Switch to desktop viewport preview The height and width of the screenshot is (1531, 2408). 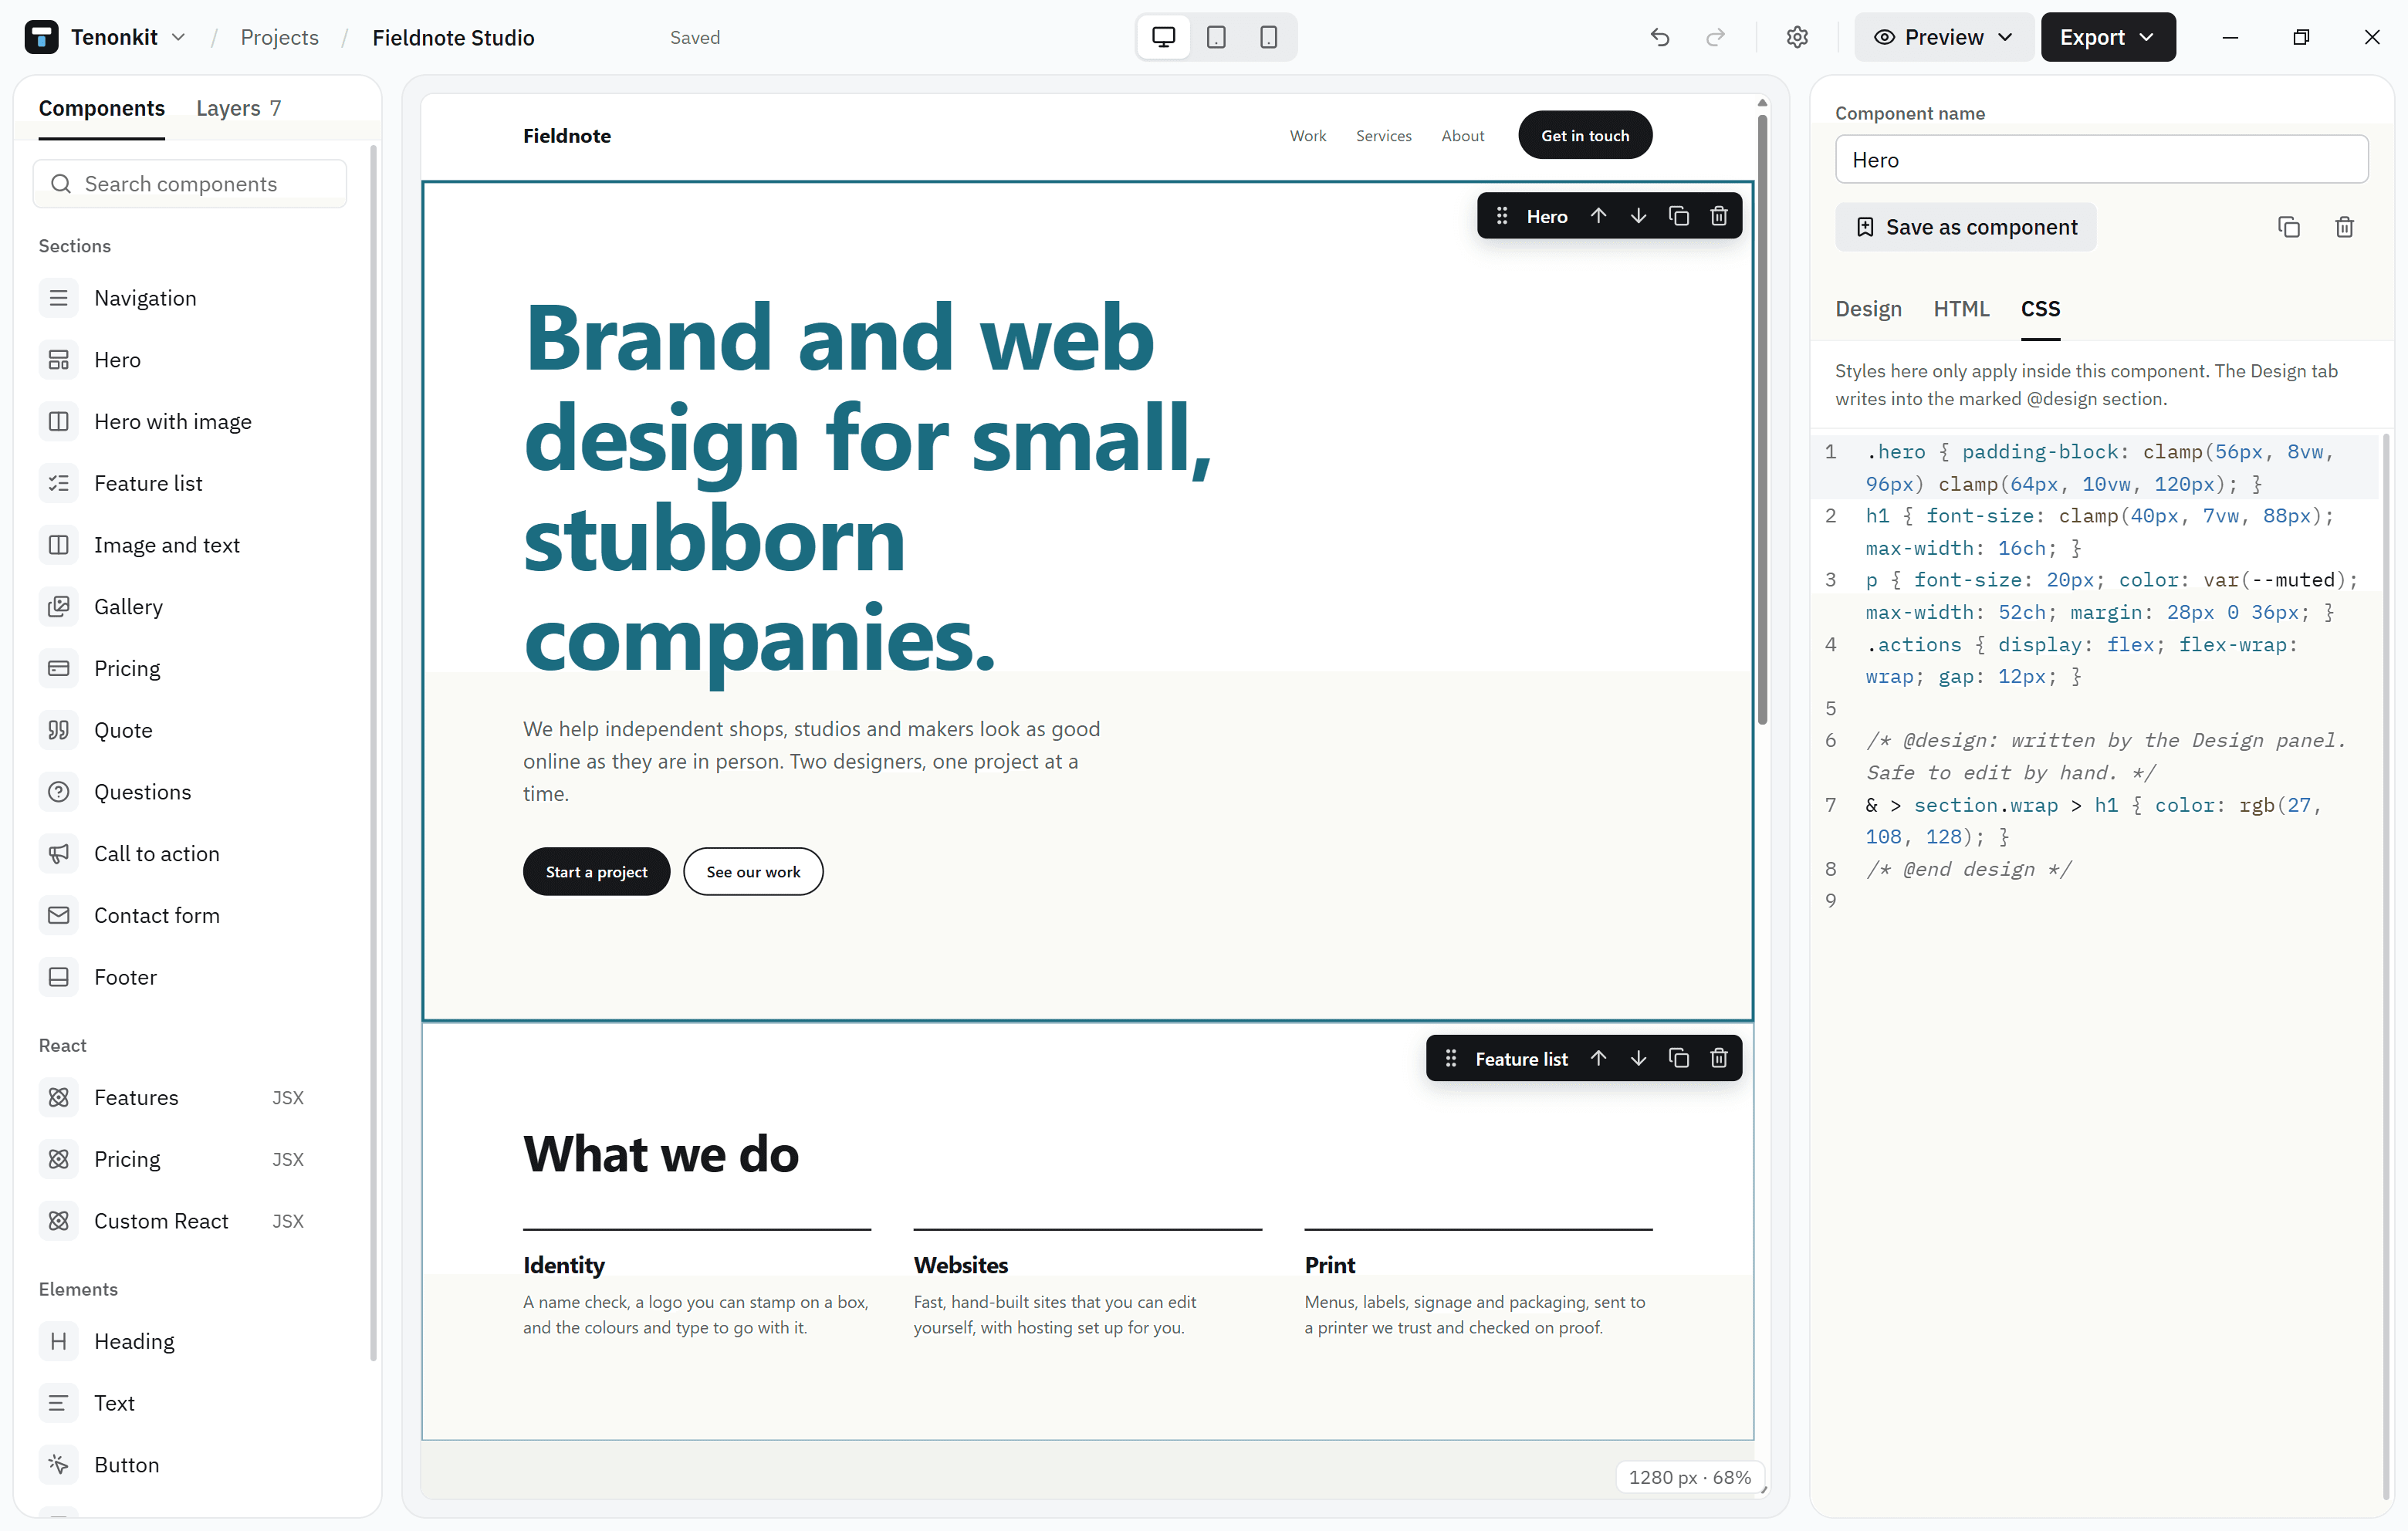click(1163, 37)
